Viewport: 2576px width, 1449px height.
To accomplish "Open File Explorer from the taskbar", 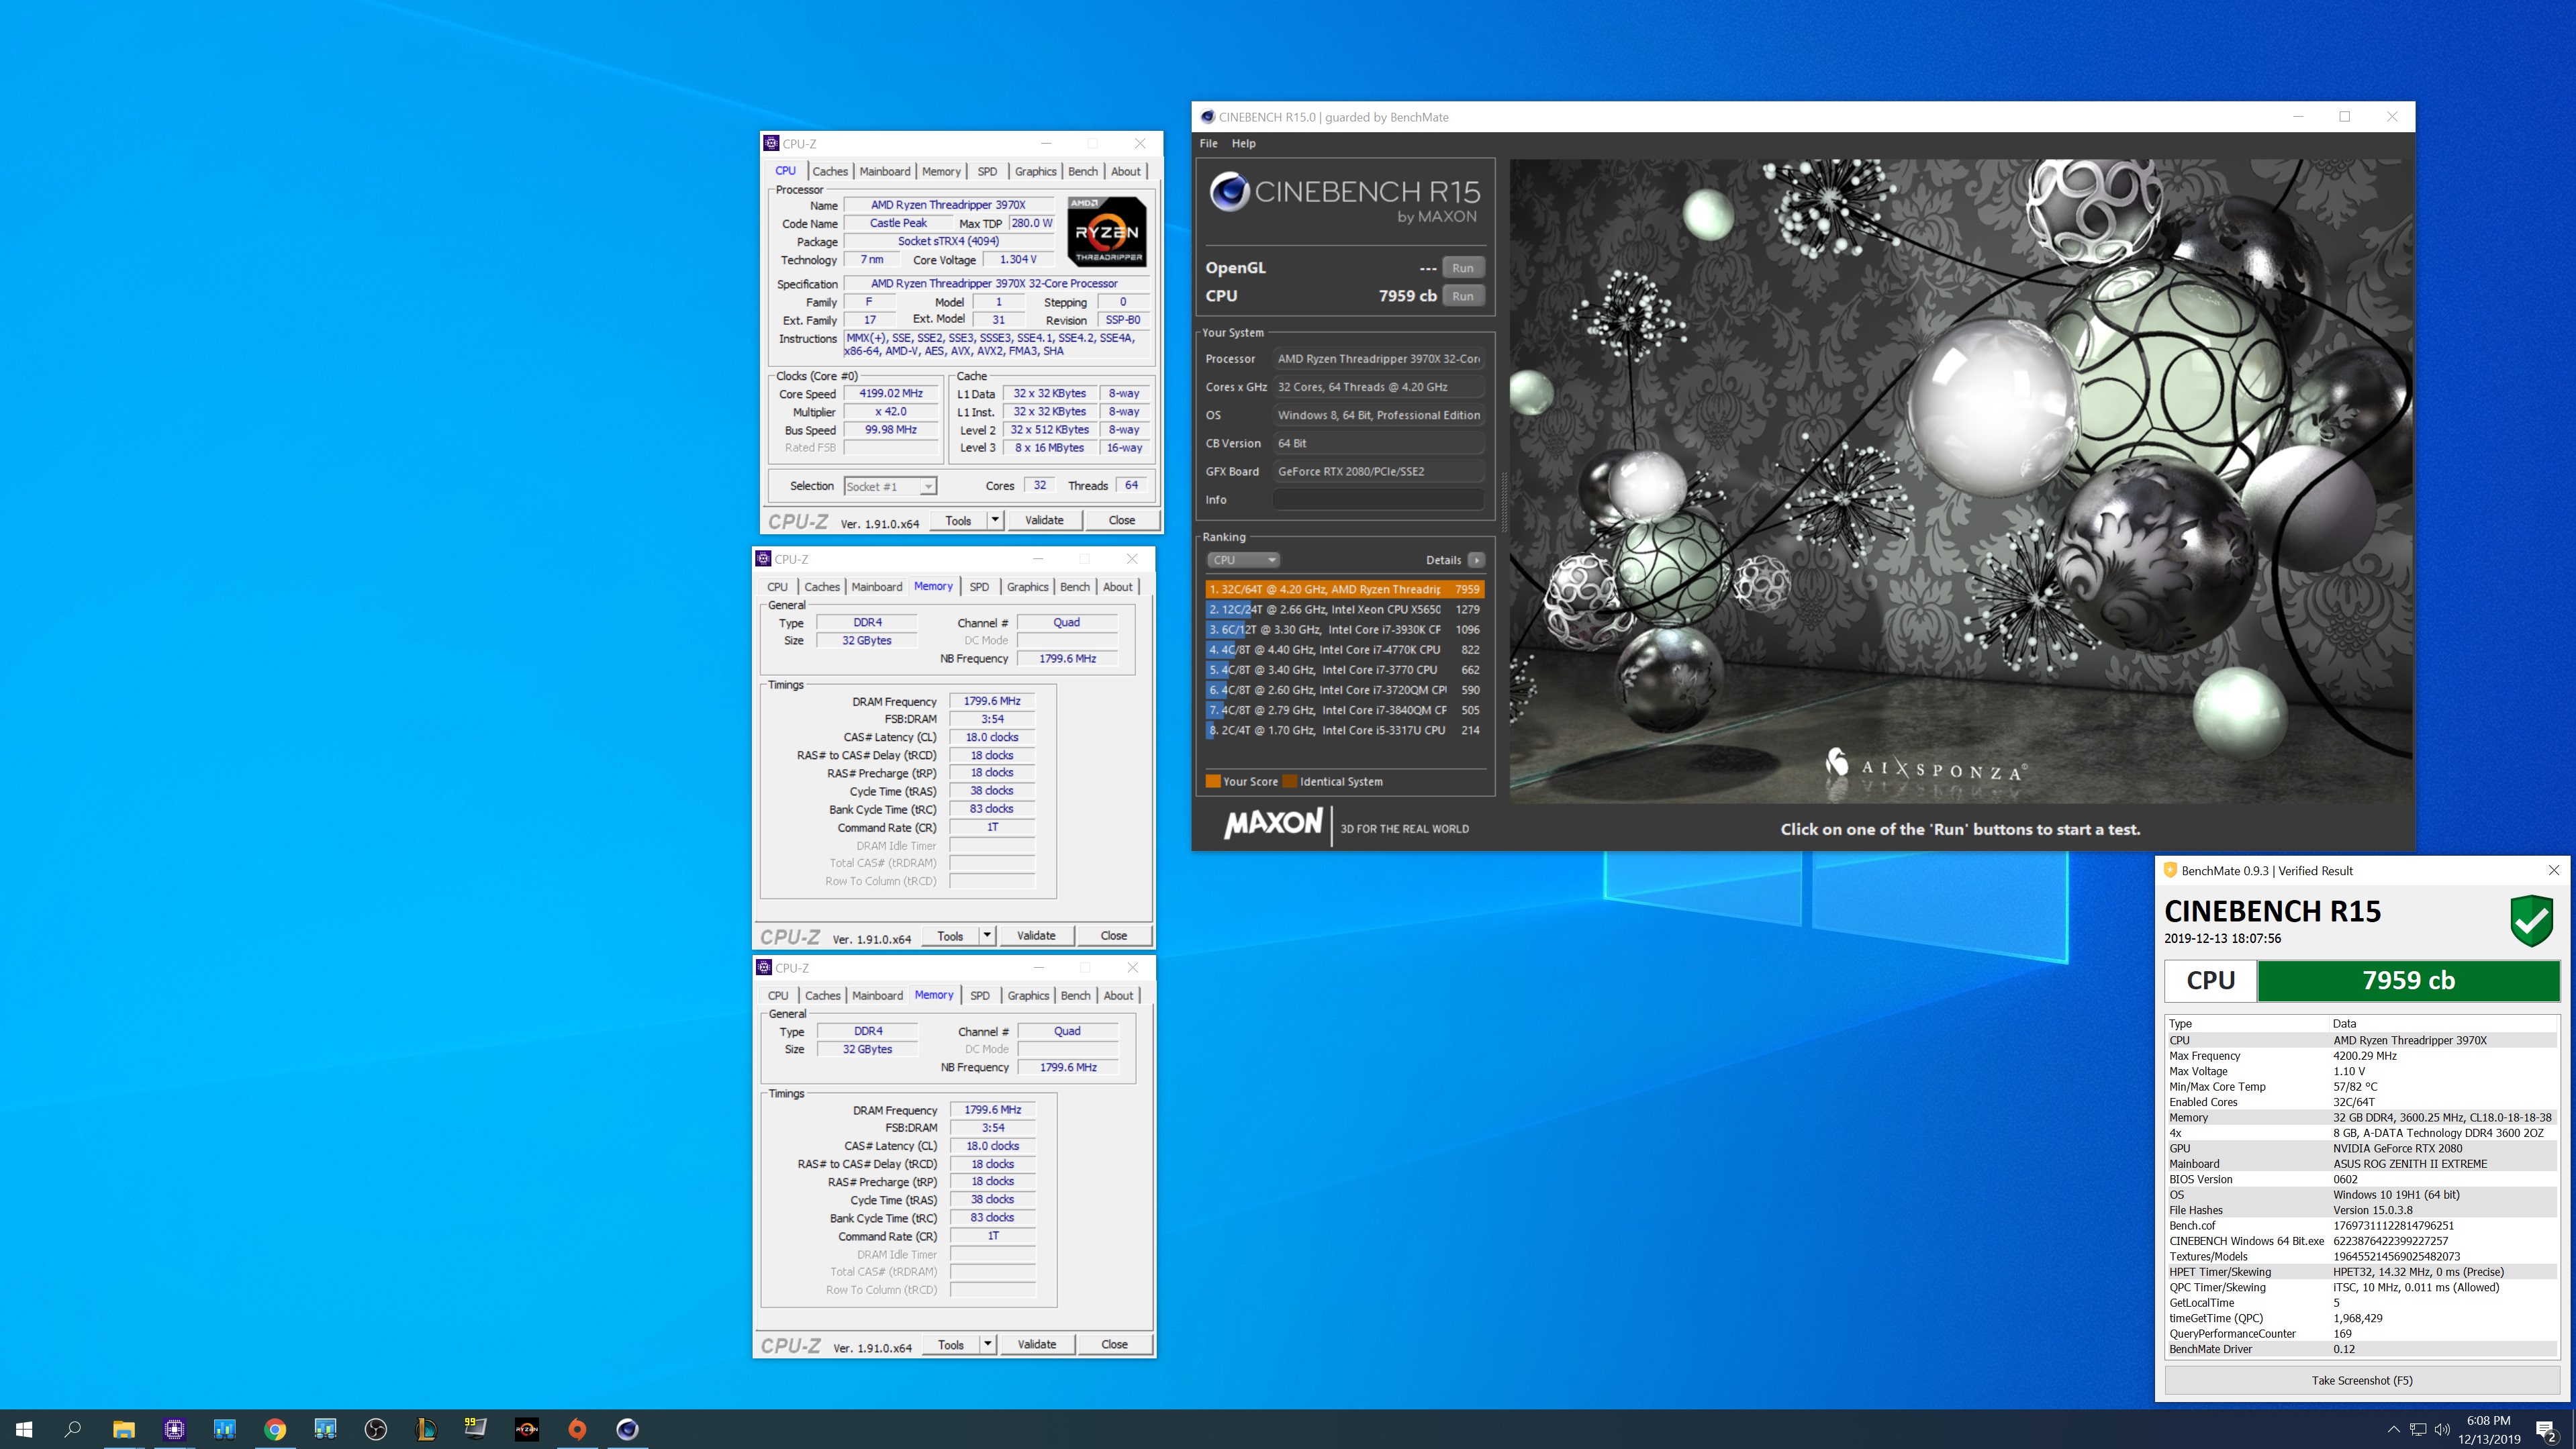I will coord(123,1429).
